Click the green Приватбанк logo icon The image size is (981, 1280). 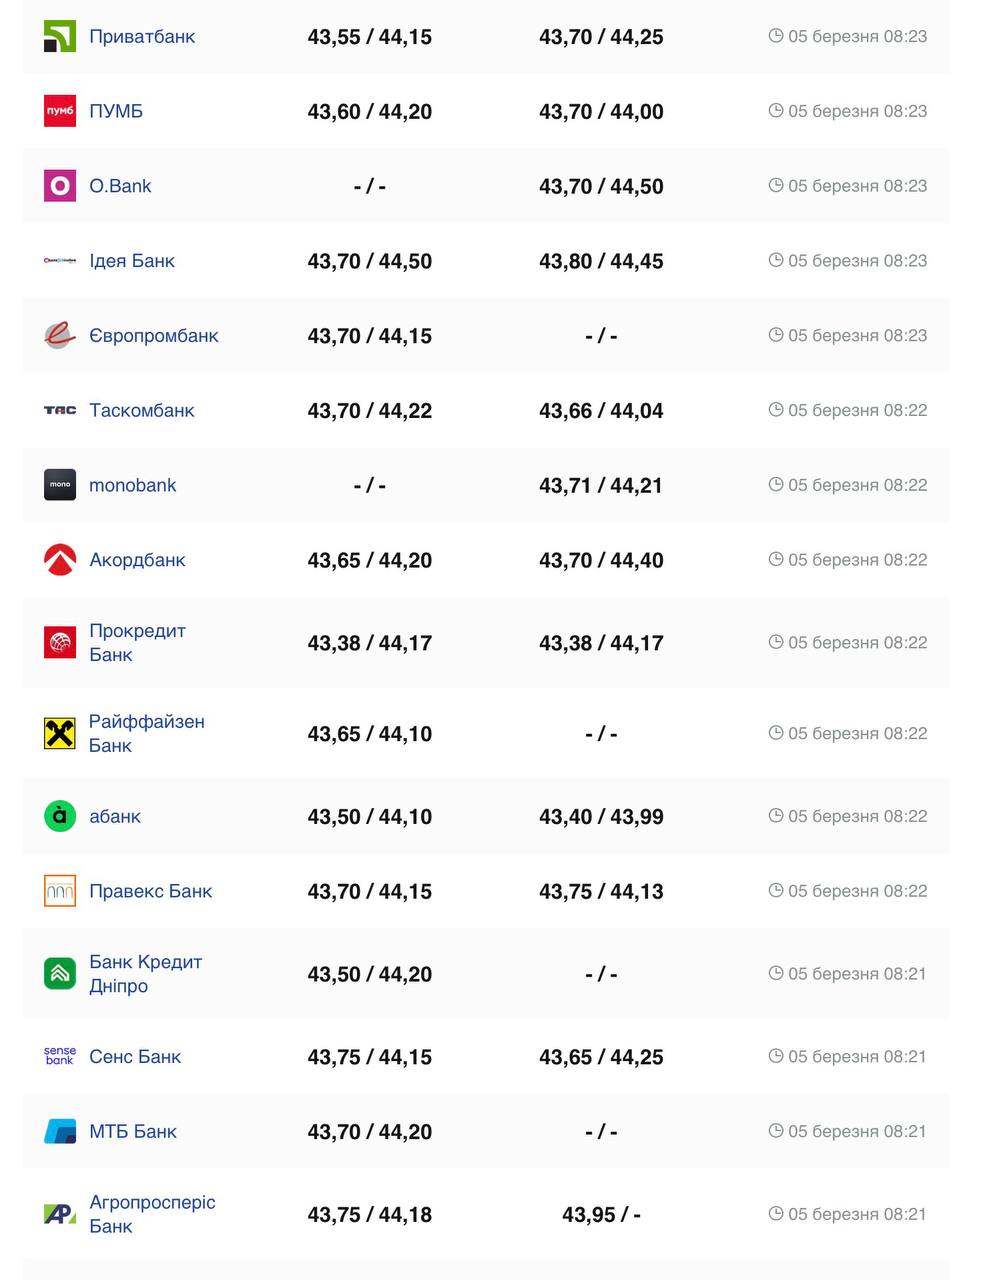tap(60, 37)
